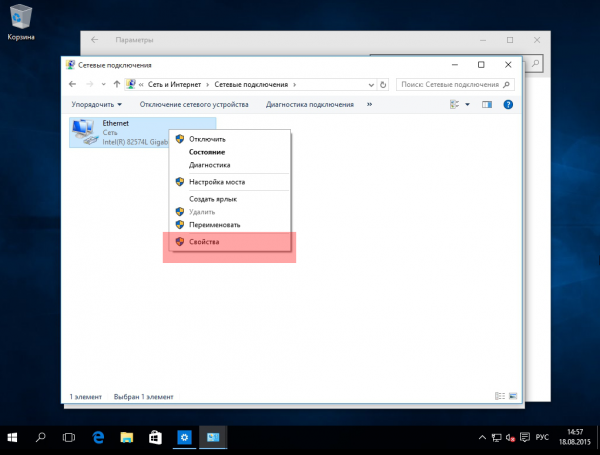
Task: Open Microsoft Edge from the taskbar
Action: click(98, 437)
